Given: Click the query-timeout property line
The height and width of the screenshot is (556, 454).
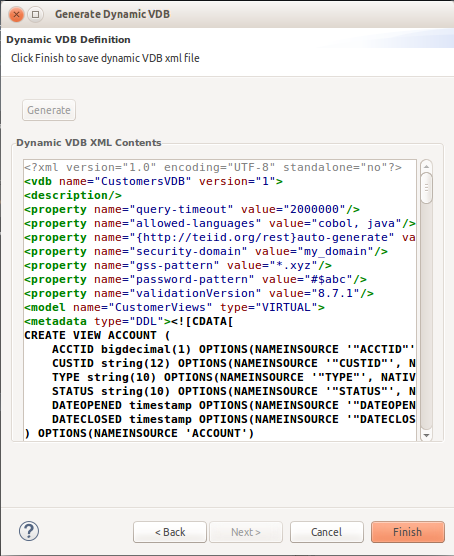Looking at the screenshot, I should point(192,209).
